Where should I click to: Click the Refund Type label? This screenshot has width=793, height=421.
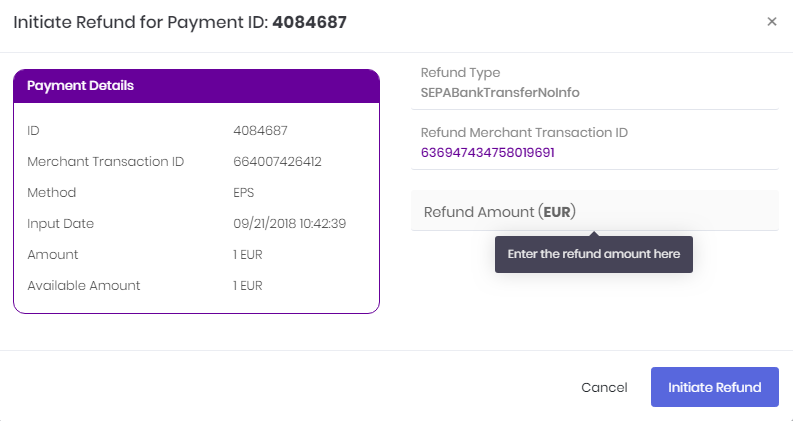460,73
